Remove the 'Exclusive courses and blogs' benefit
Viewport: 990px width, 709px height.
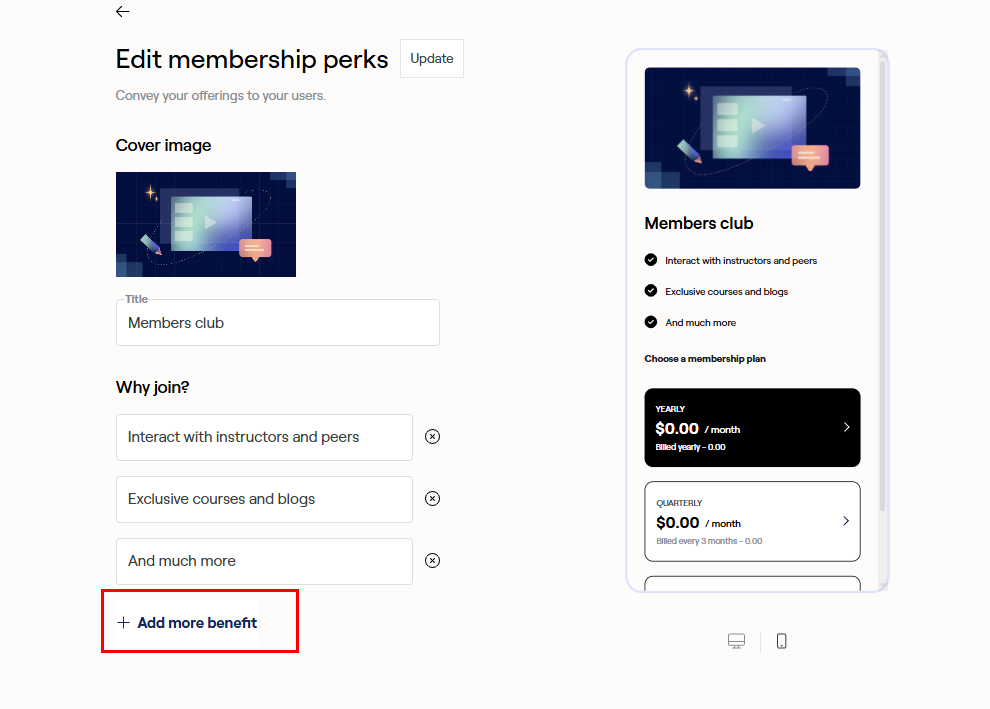[432, 499]
